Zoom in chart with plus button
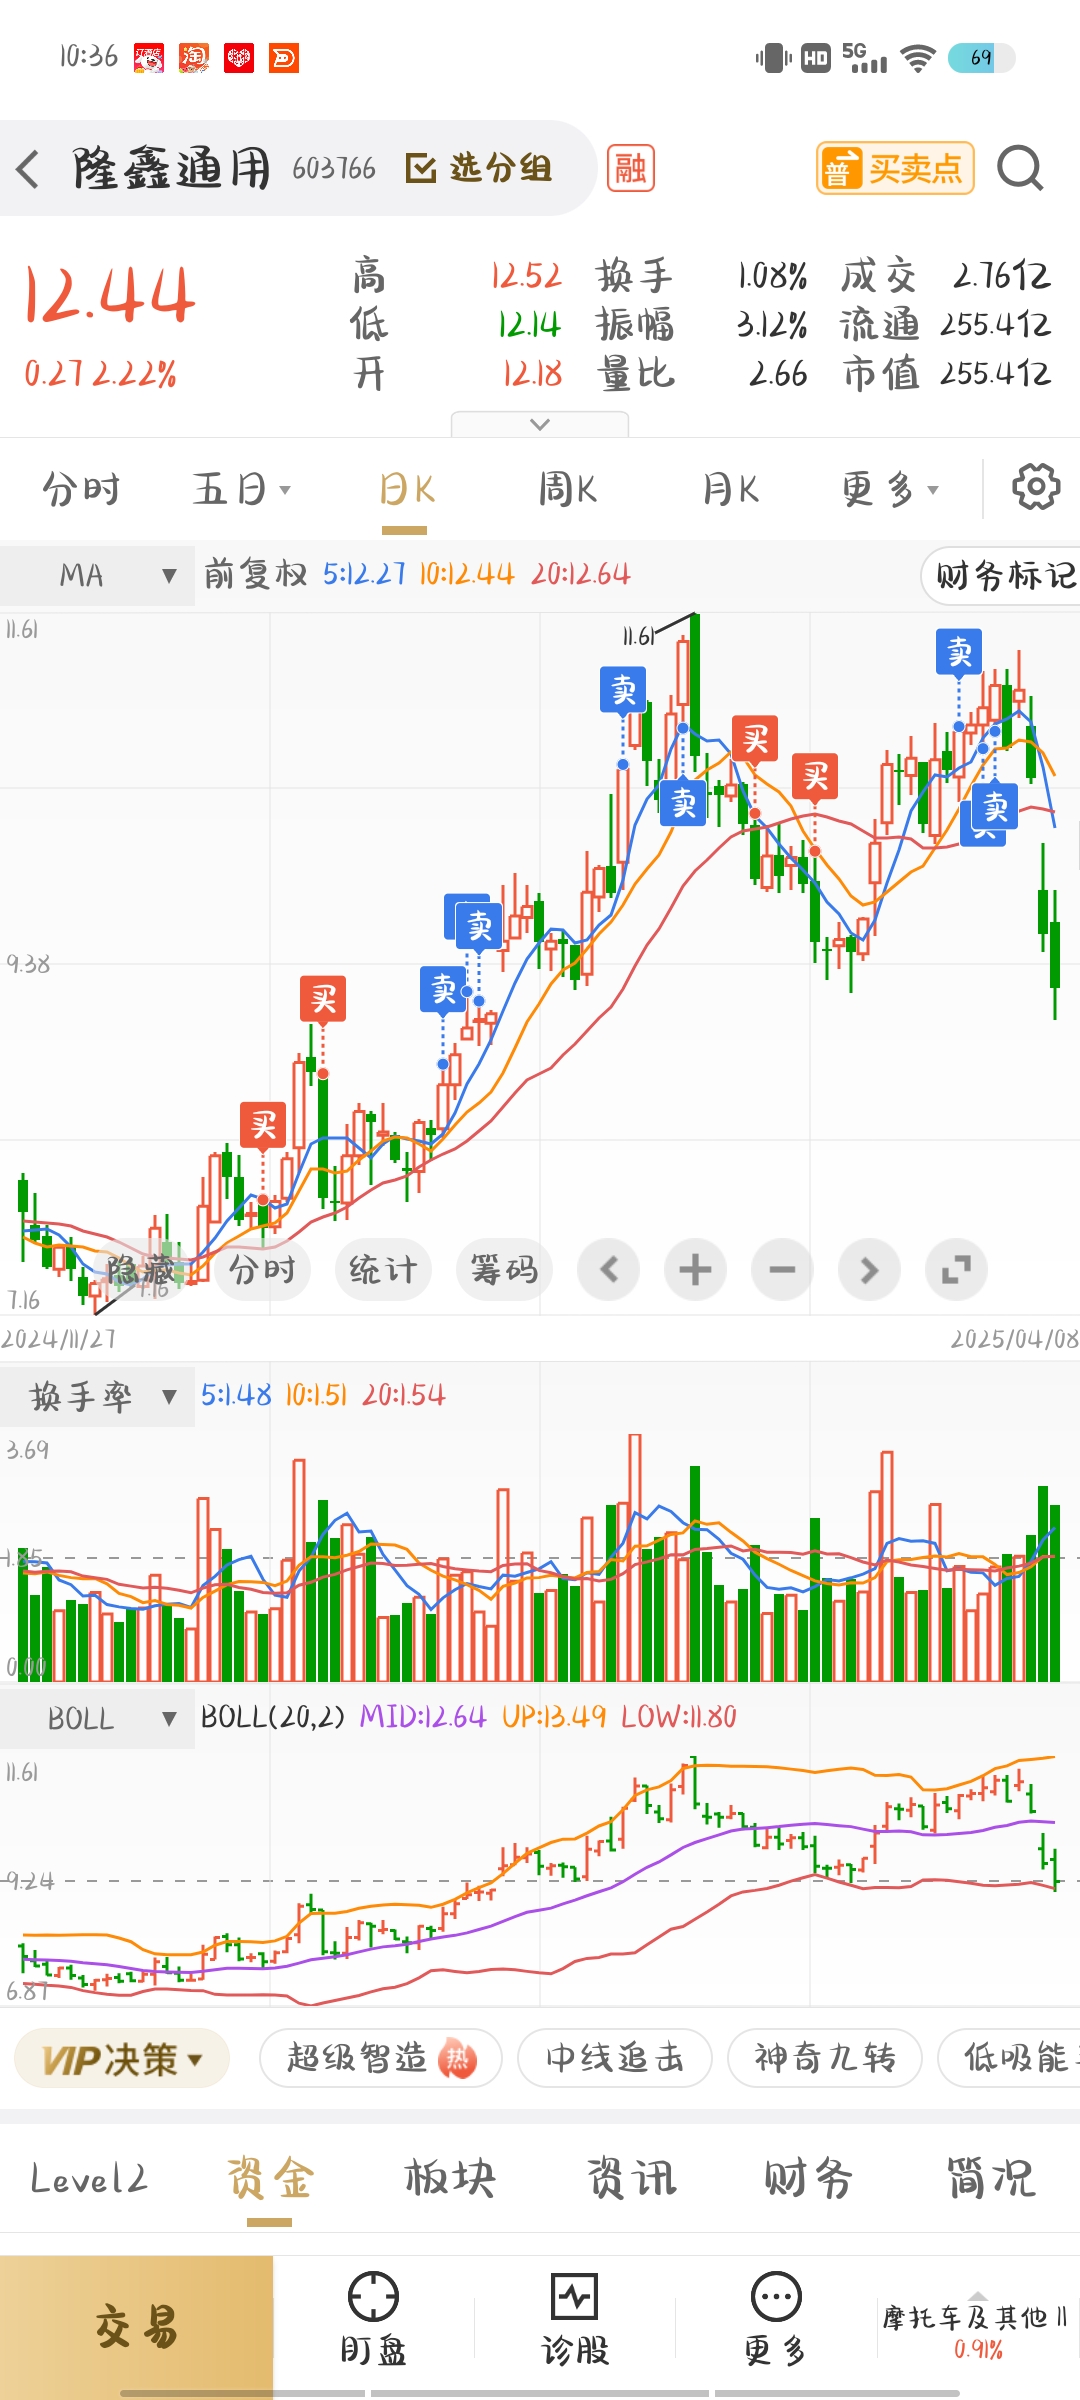1080x2400 pixels. (x=695, y=1270)
